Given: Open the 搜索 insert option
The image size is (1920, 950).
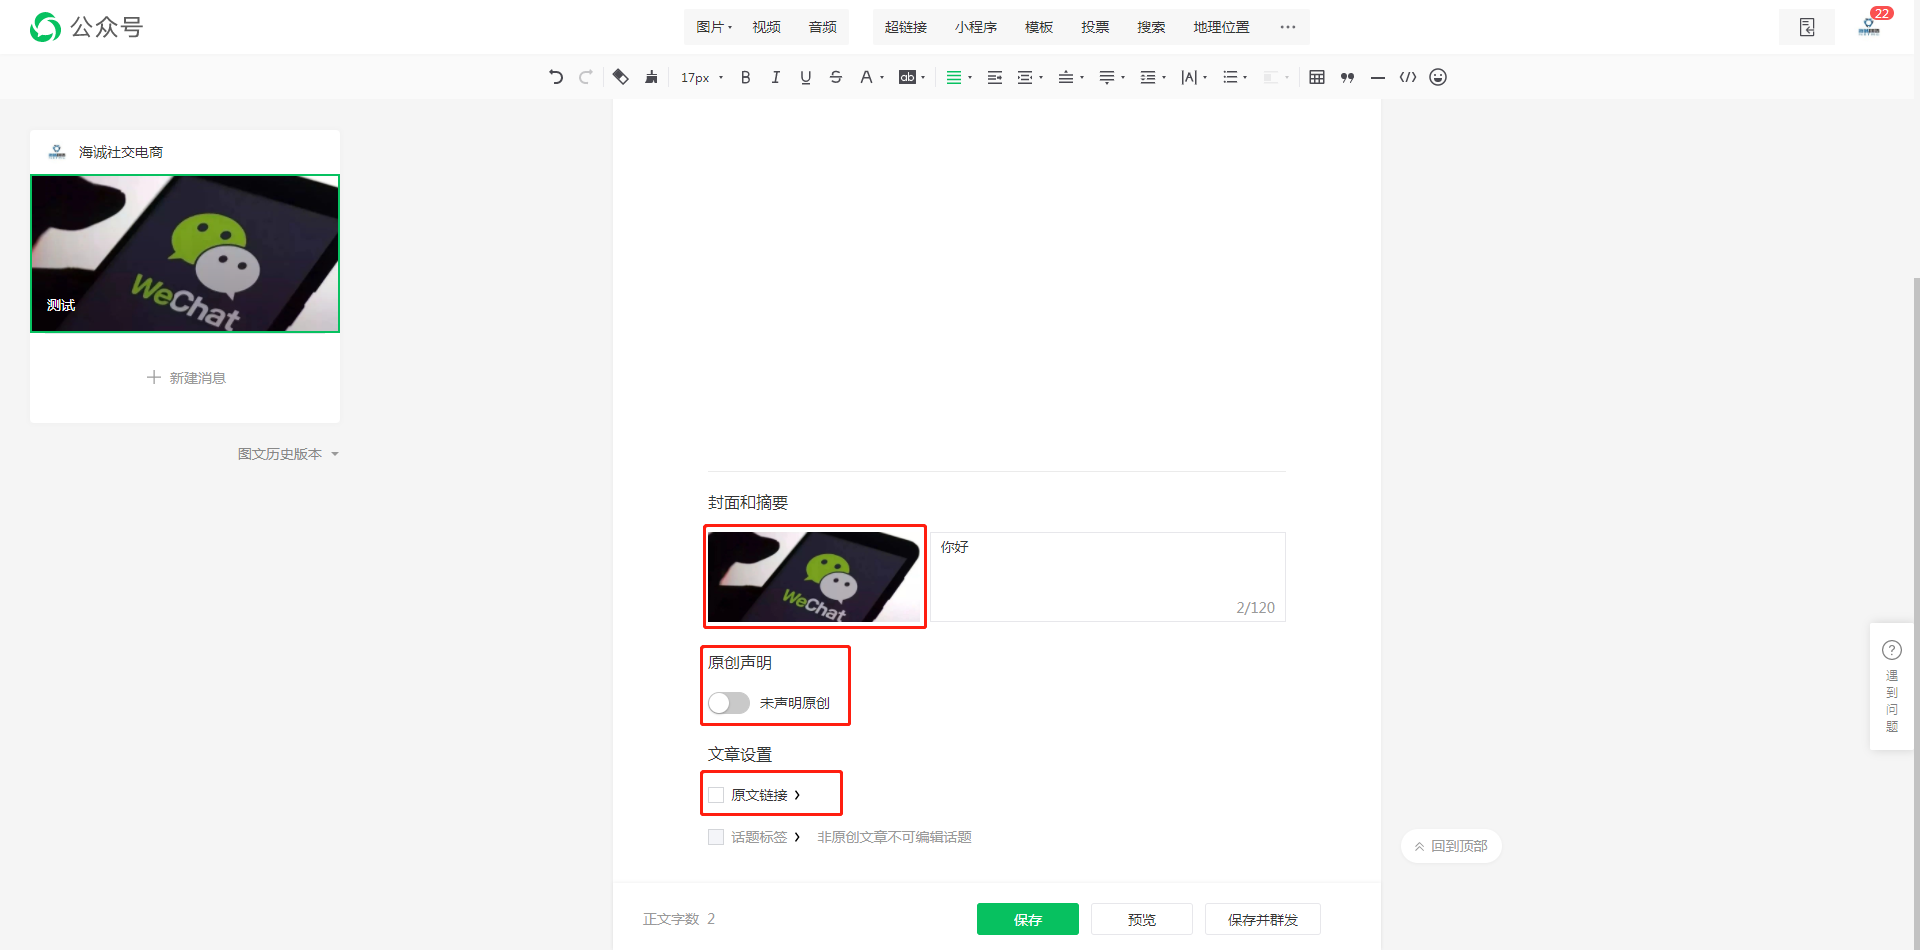Looking at the screenshot, I should (x=1151, y=27).
